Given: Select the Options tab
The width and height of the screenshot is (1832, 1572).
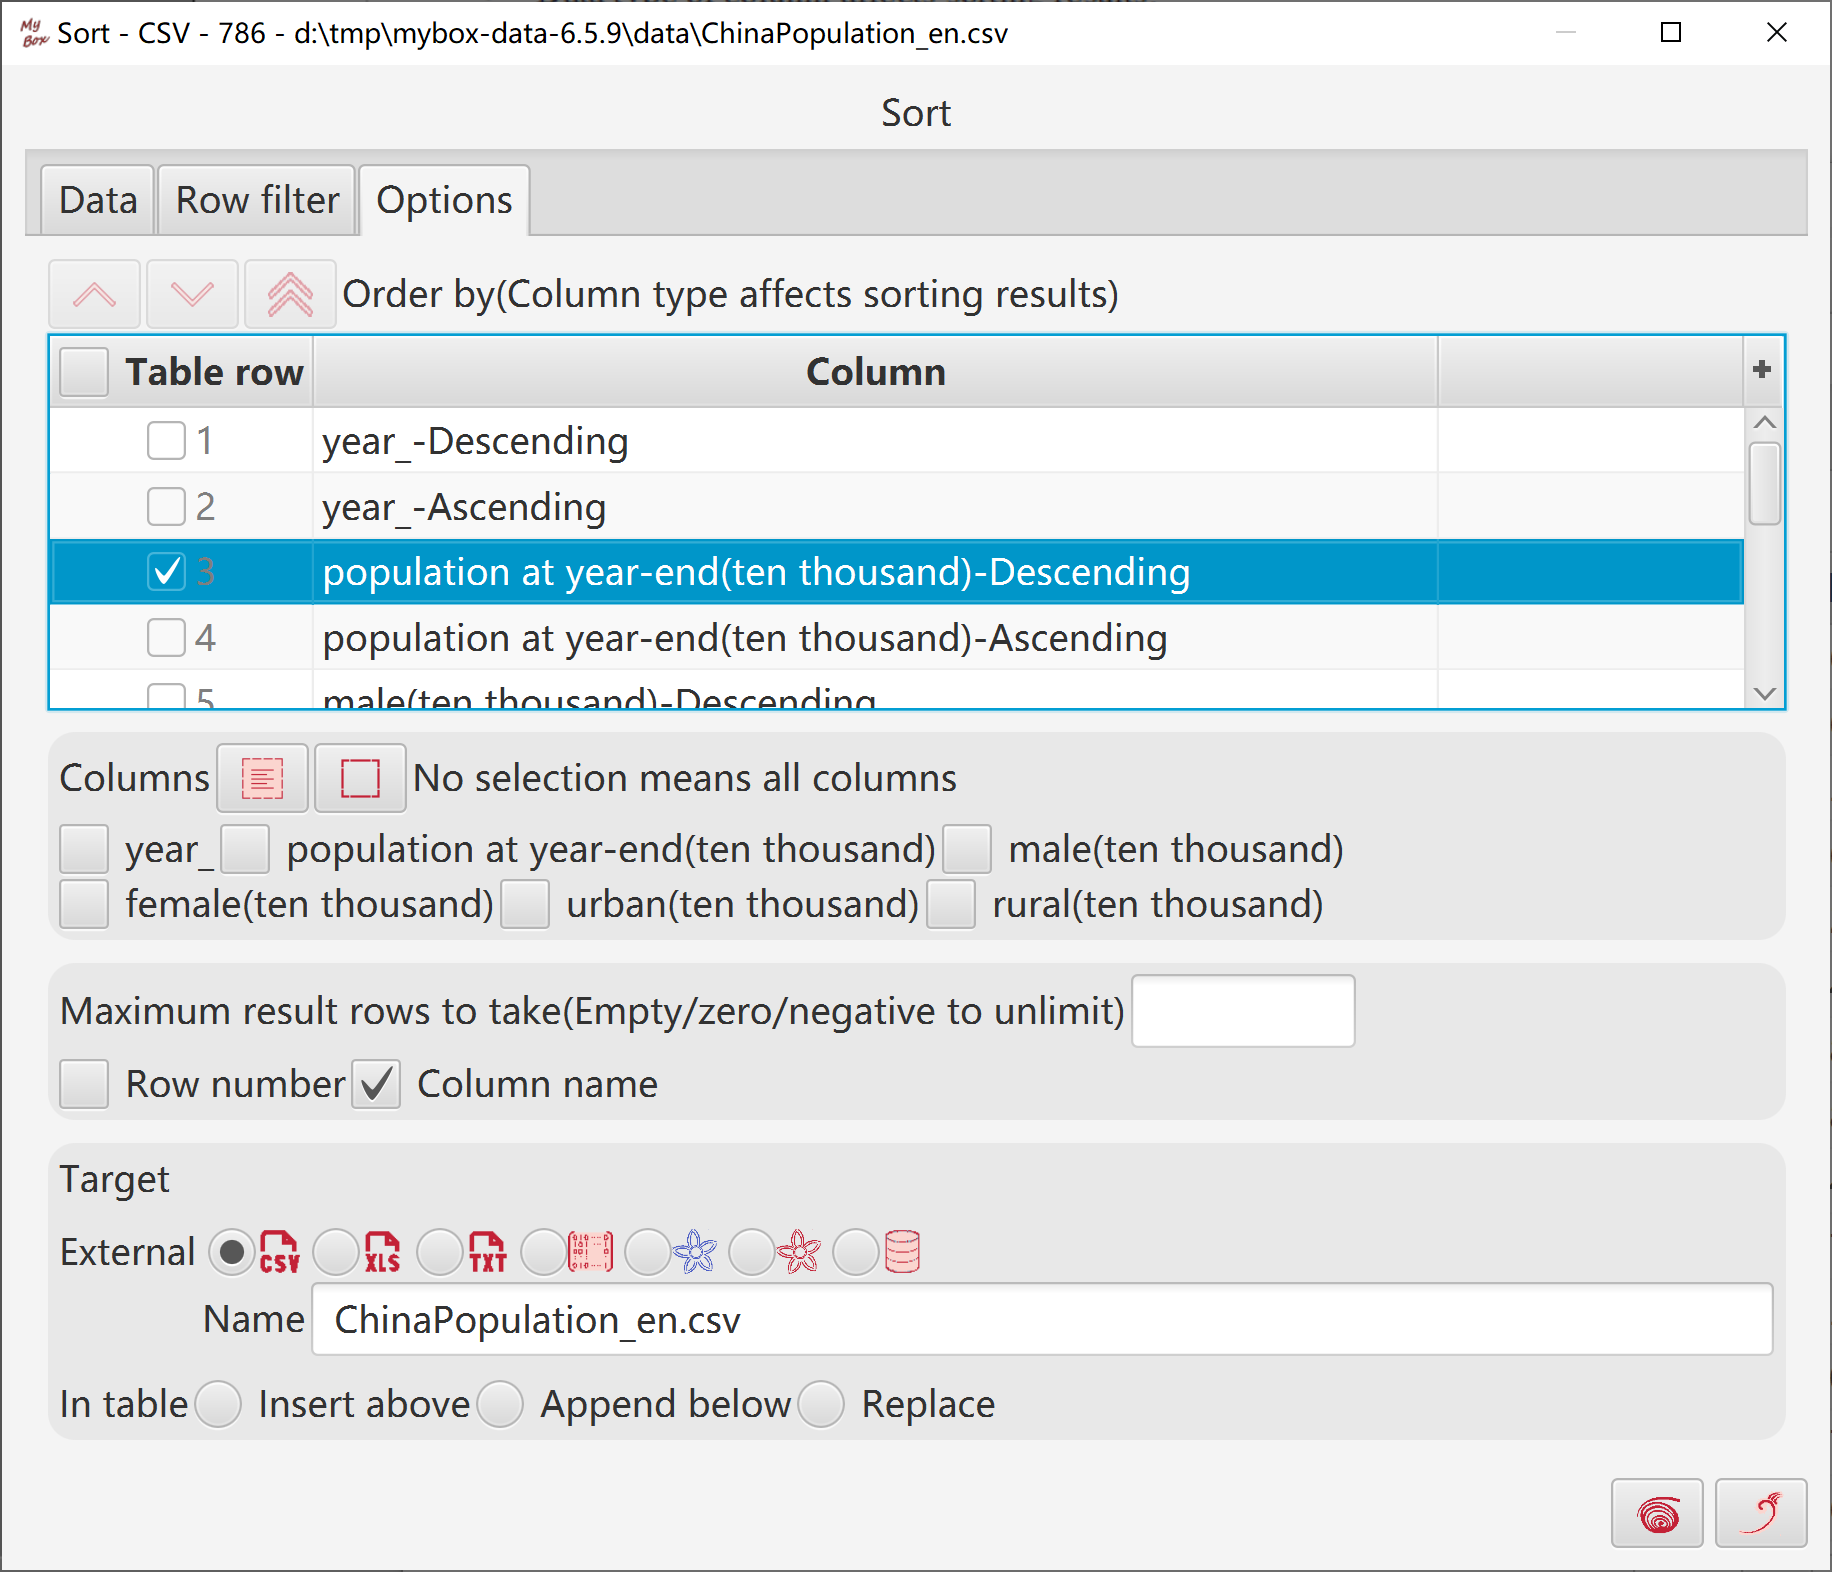Looking at the screenshot, I should tap(444, 200).
